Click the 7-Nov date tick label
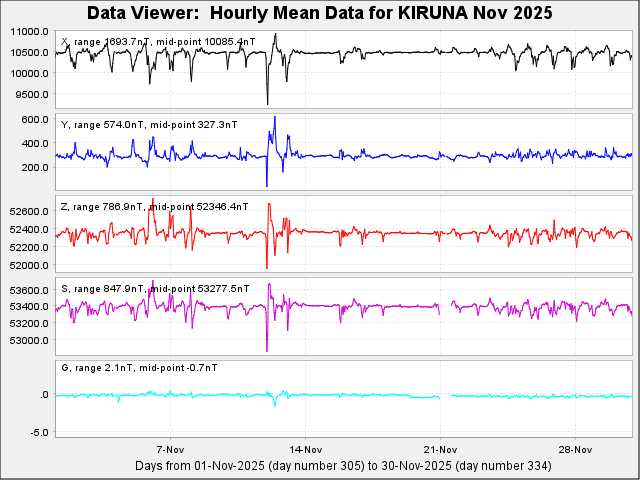This screenshot has width=640, height=480. pyautogui.click(x=169, y=449)
